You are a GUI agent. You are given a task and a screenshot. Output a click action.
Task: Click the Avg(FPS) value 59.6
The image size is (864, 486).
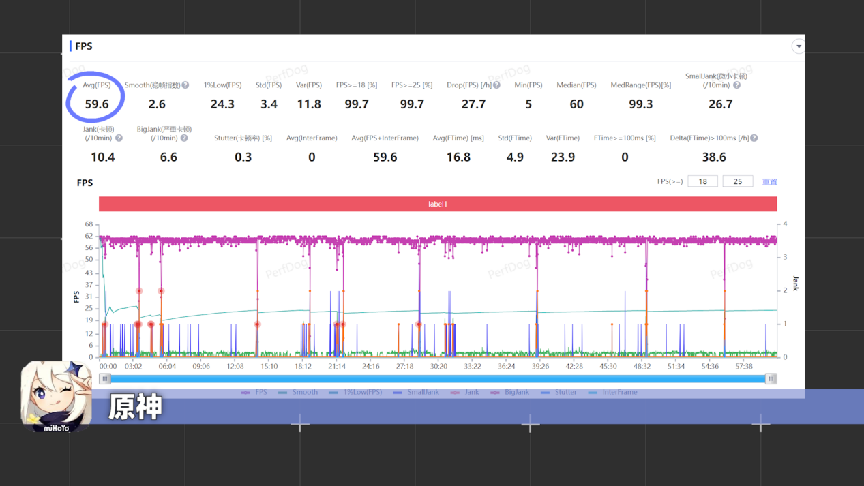pyautogui.click(x=96, y=104)
